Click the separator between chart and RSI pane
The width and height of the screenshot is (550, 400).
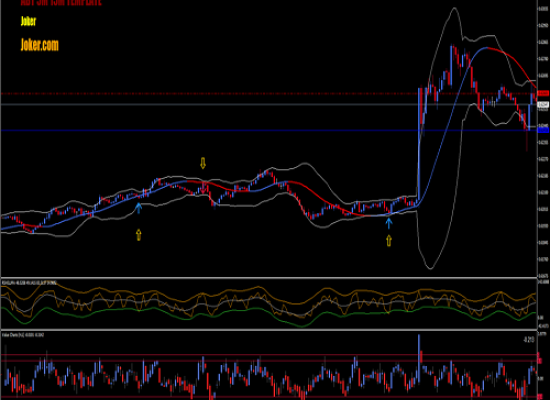[x=268, y=278]
